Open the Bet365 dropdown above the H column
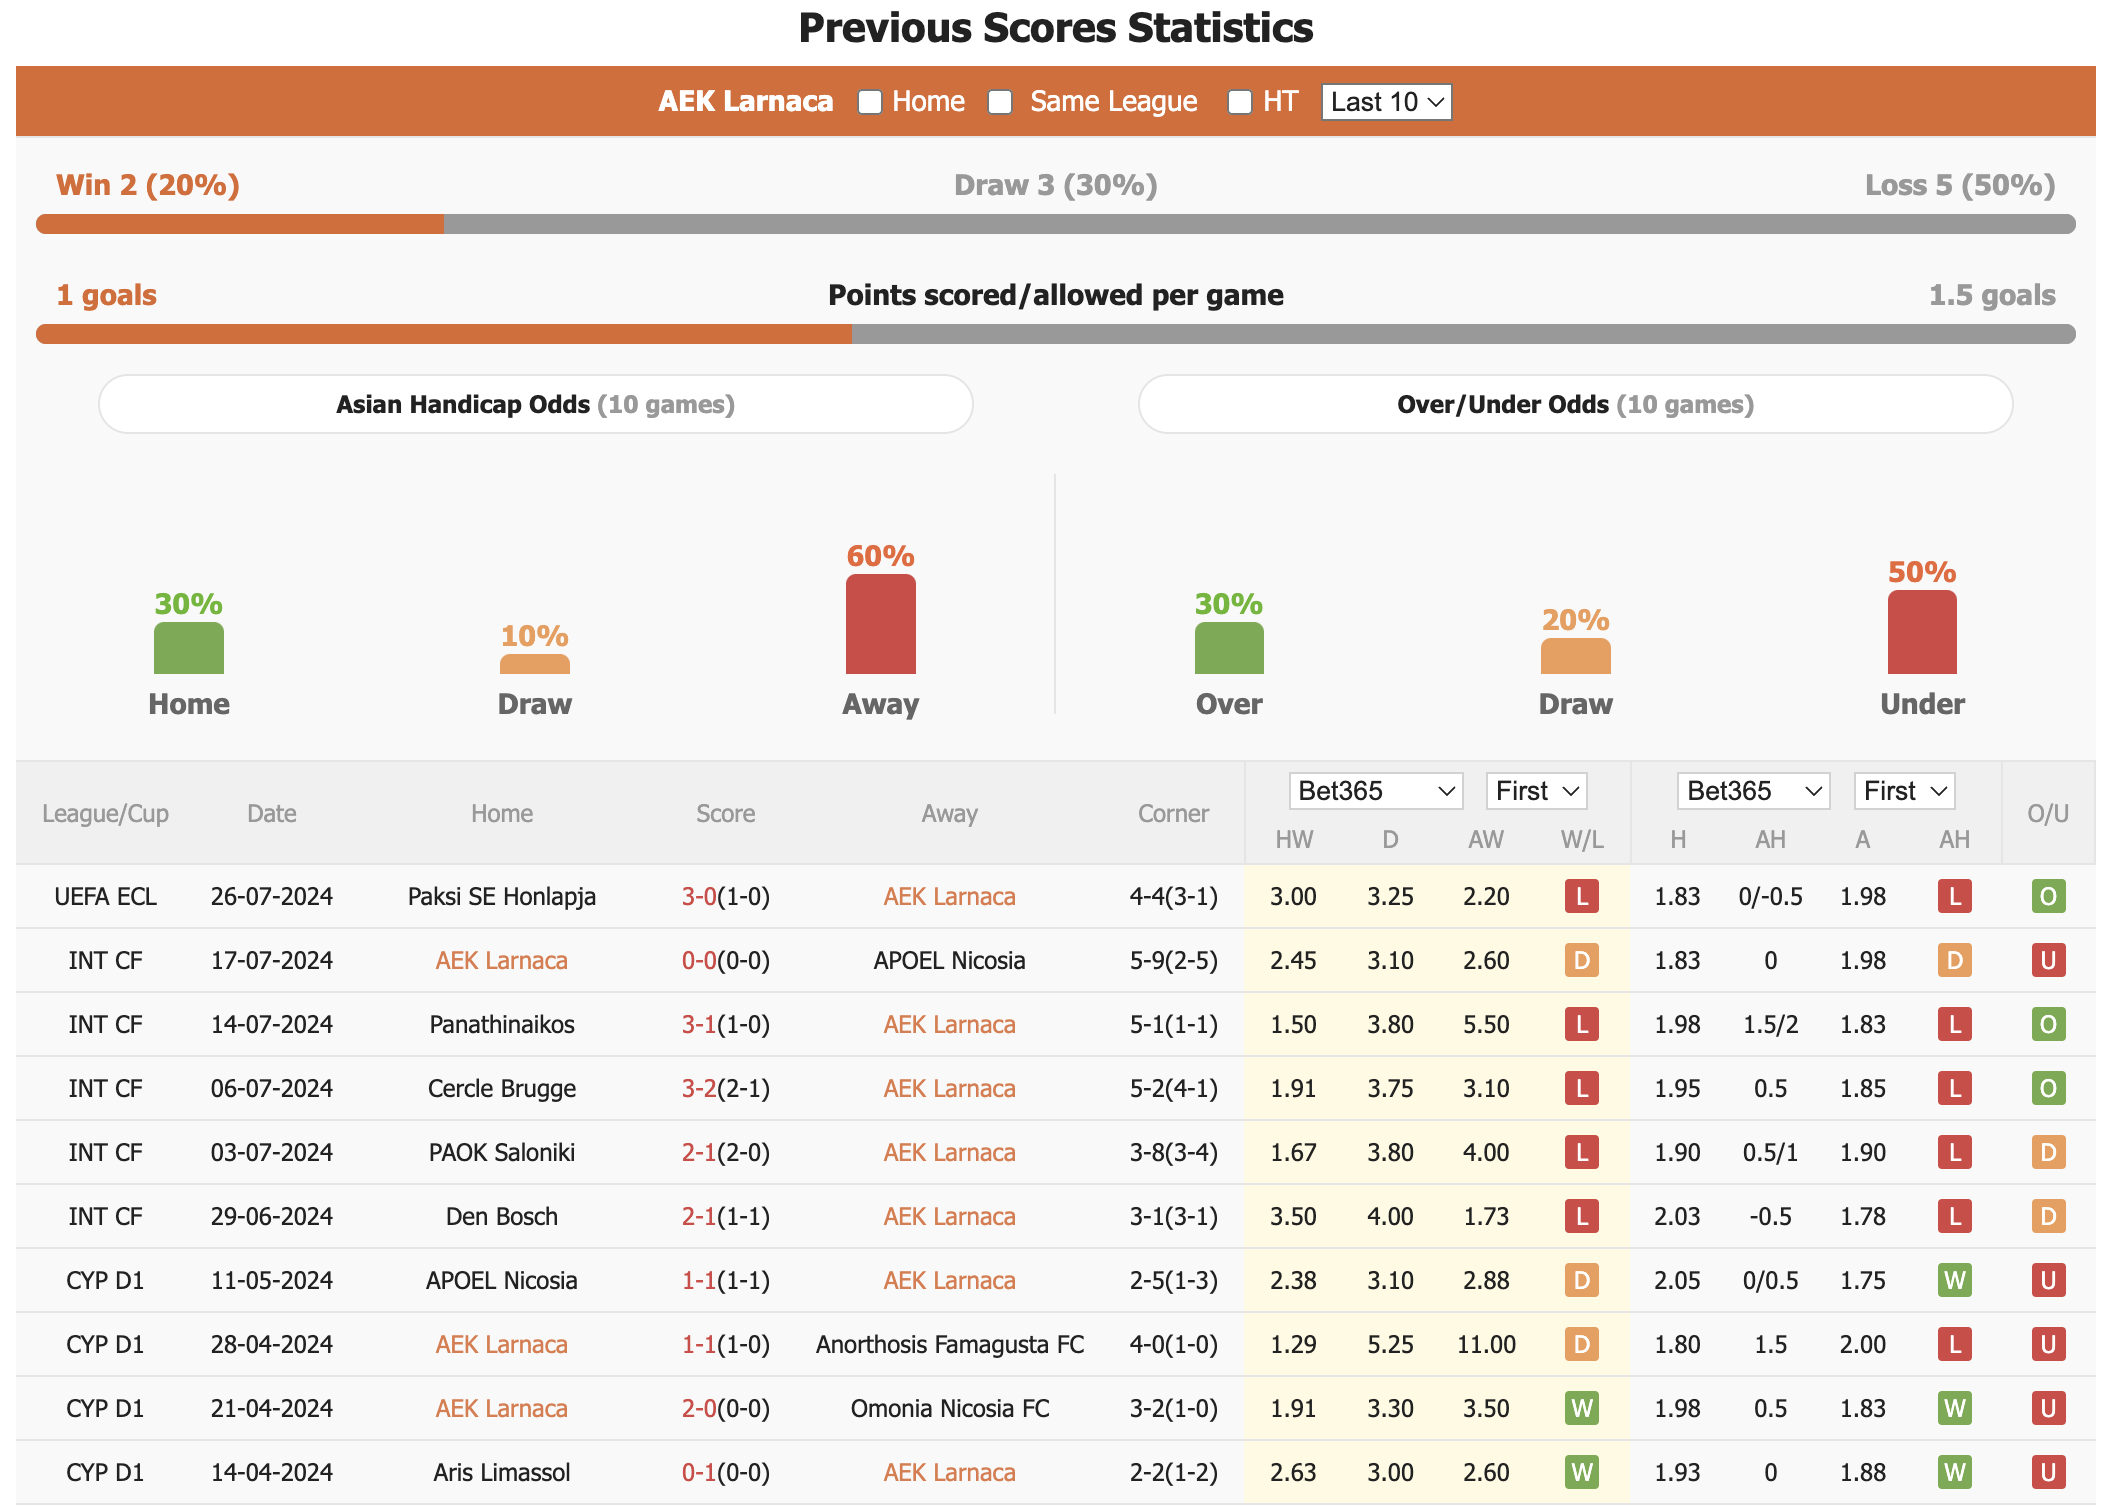This screenshot has height=1506, width=2110. 1754,791
